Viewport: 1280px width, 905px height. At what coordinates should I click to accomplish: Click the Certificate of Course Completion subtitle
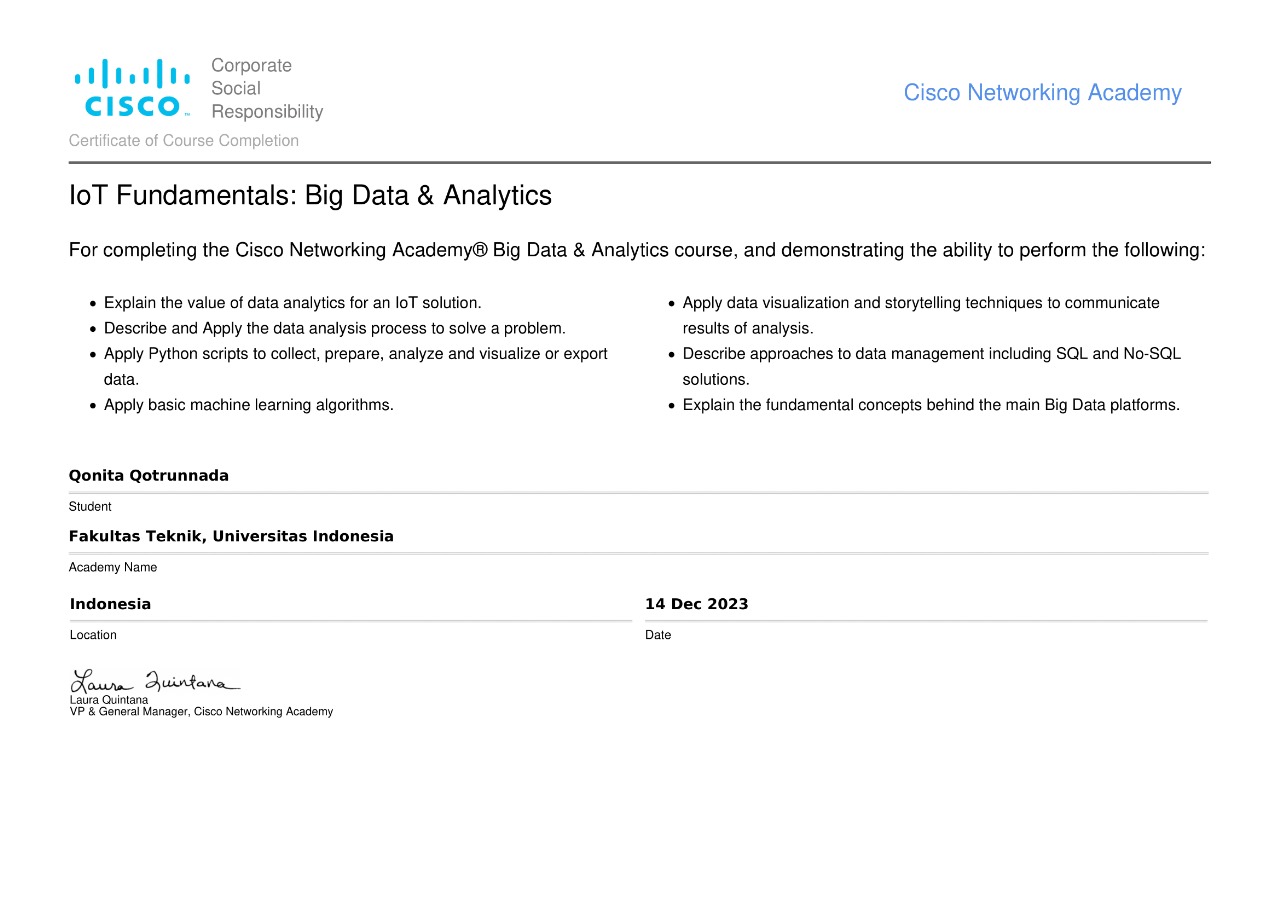pos(184,141)
